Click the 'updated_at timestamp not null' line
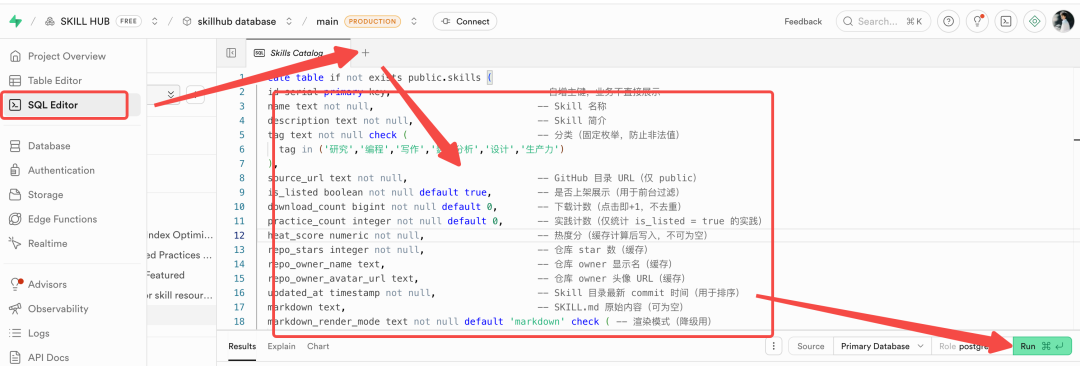The image size is (1080, 366). tap(351, 294)
